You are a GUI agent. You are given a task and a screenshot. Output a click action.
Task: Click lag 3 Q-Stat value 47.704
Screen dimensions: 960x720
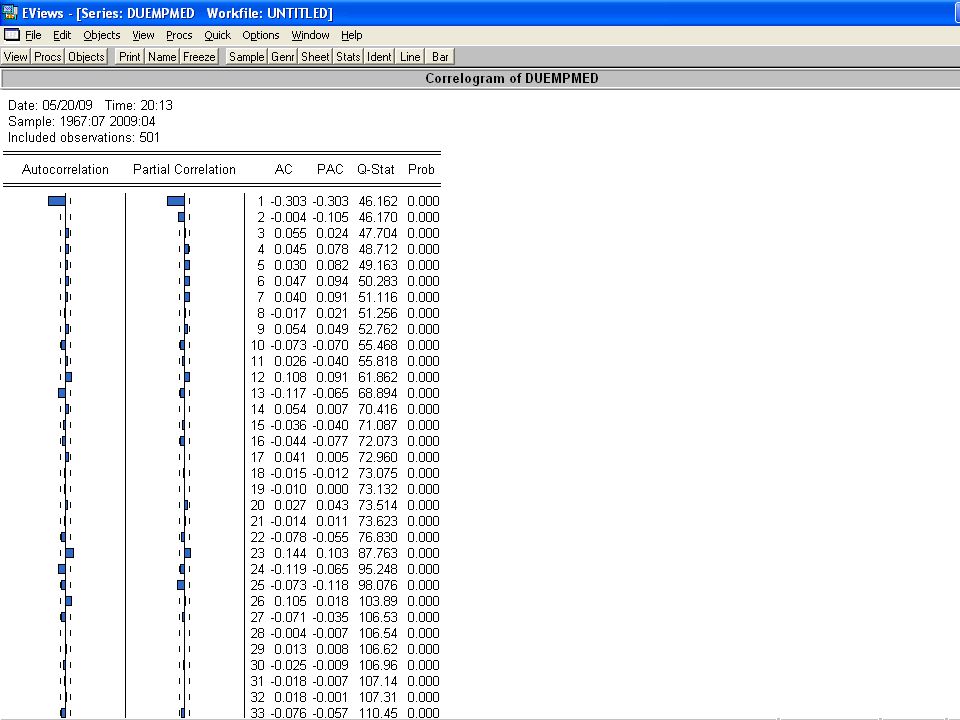click(x=378, y=233)
